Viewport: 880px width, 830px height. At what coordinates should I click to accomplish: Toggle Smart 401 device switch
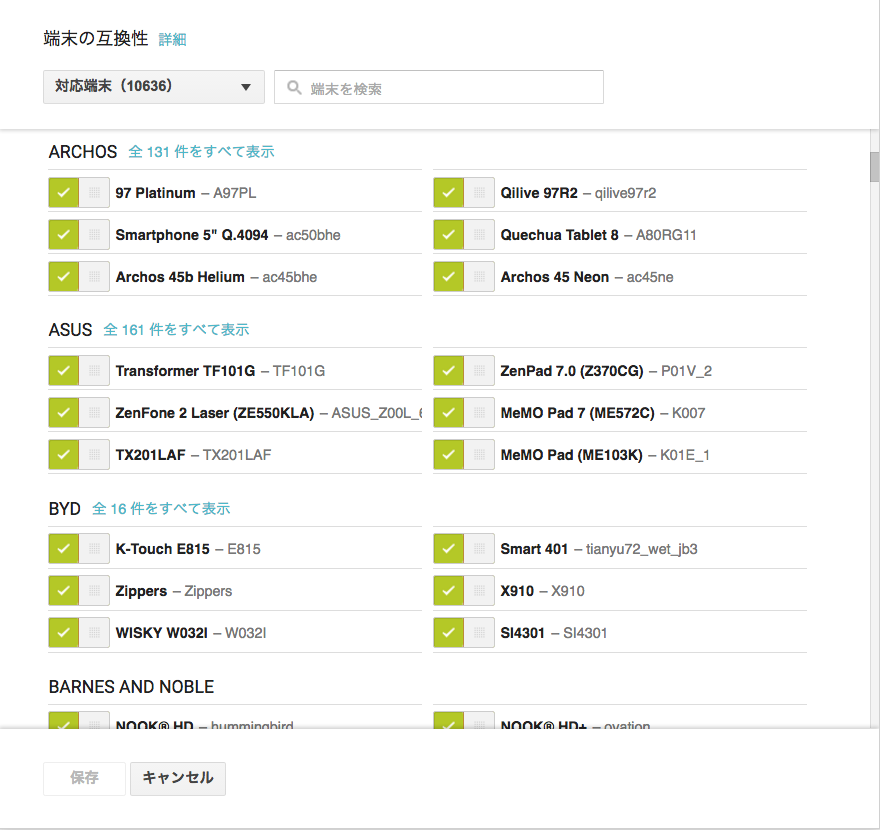pos(464,548)
